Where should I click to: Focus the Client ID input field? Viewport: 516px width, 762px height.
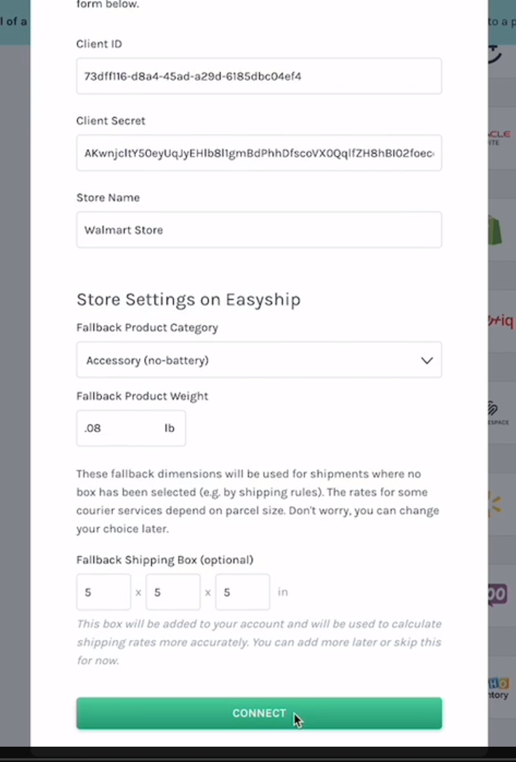(259, 76)
